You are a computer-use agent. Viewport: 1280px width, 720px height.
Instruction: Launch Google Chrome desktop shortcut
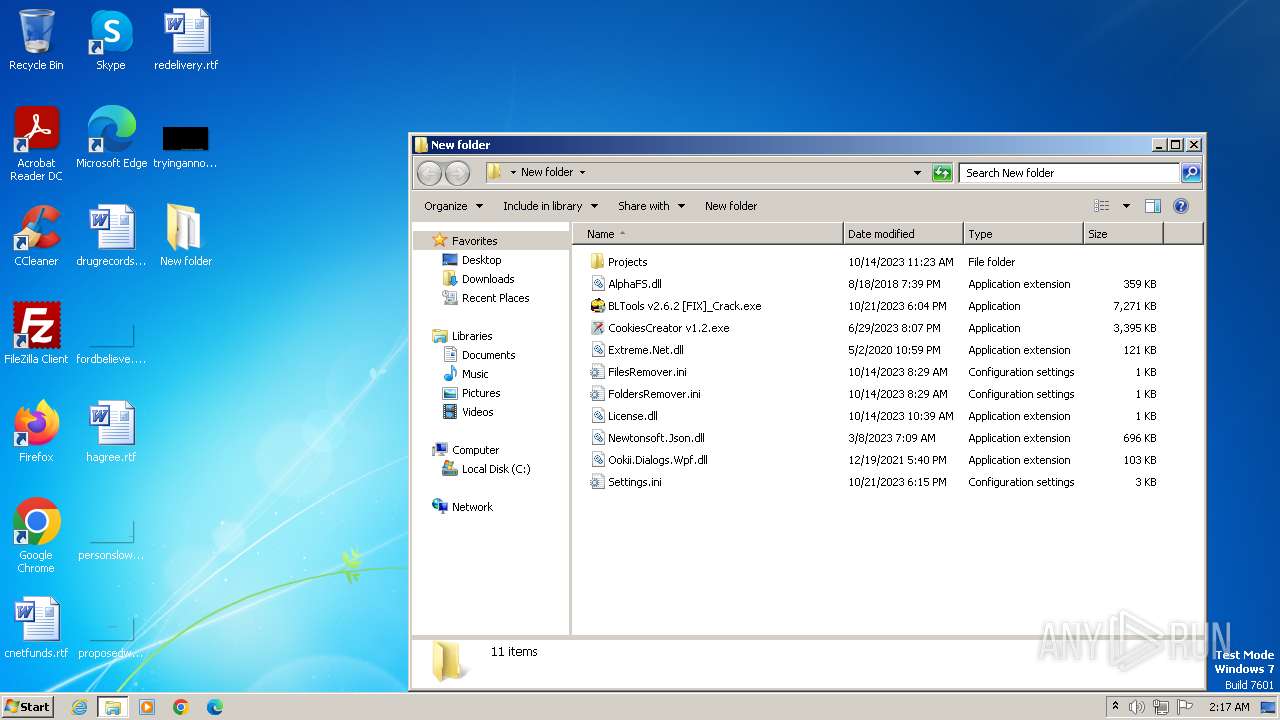coord(36,535)
